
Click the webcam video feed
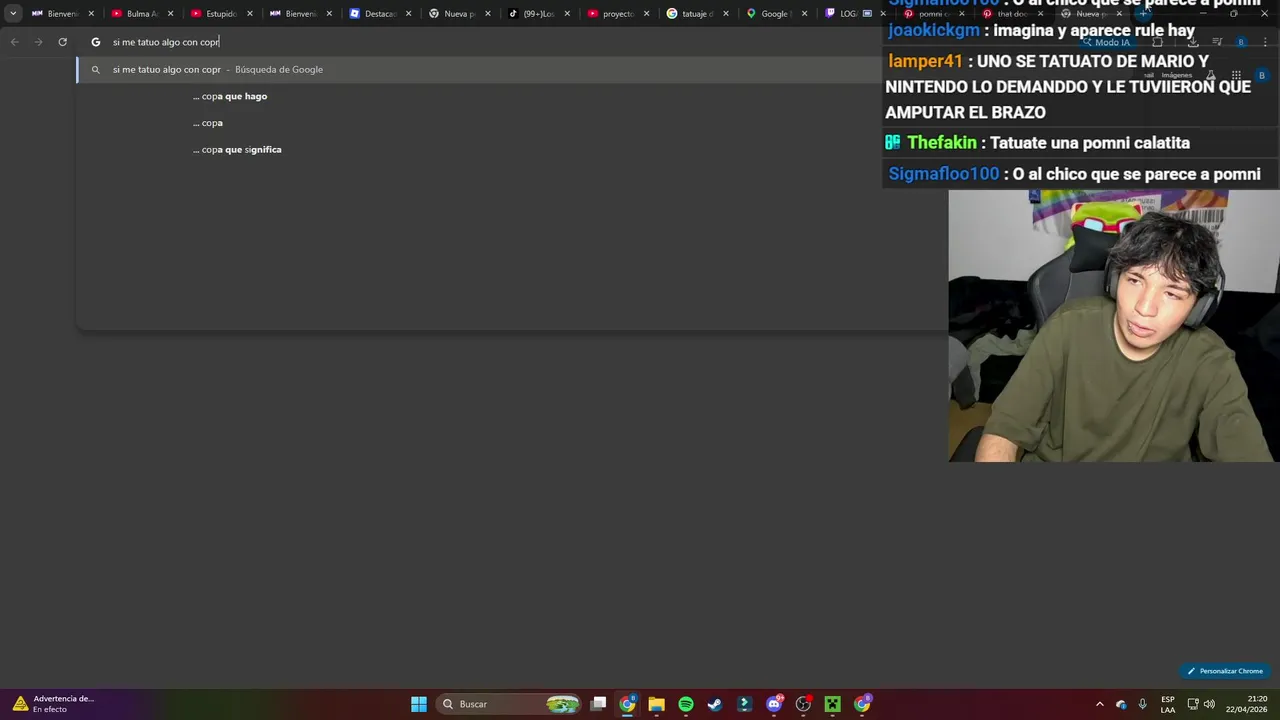pos(1114,326)
